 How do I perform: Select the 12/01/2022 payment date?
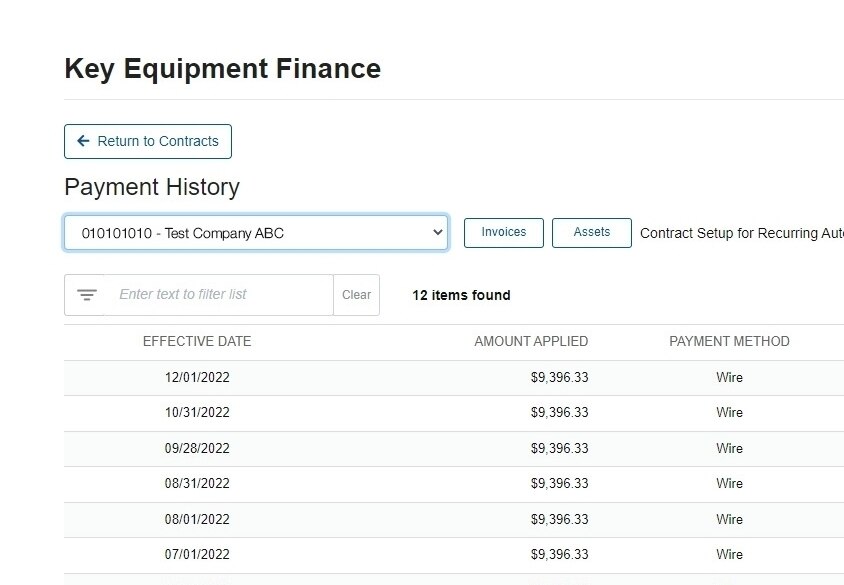(x=197, y=378)
